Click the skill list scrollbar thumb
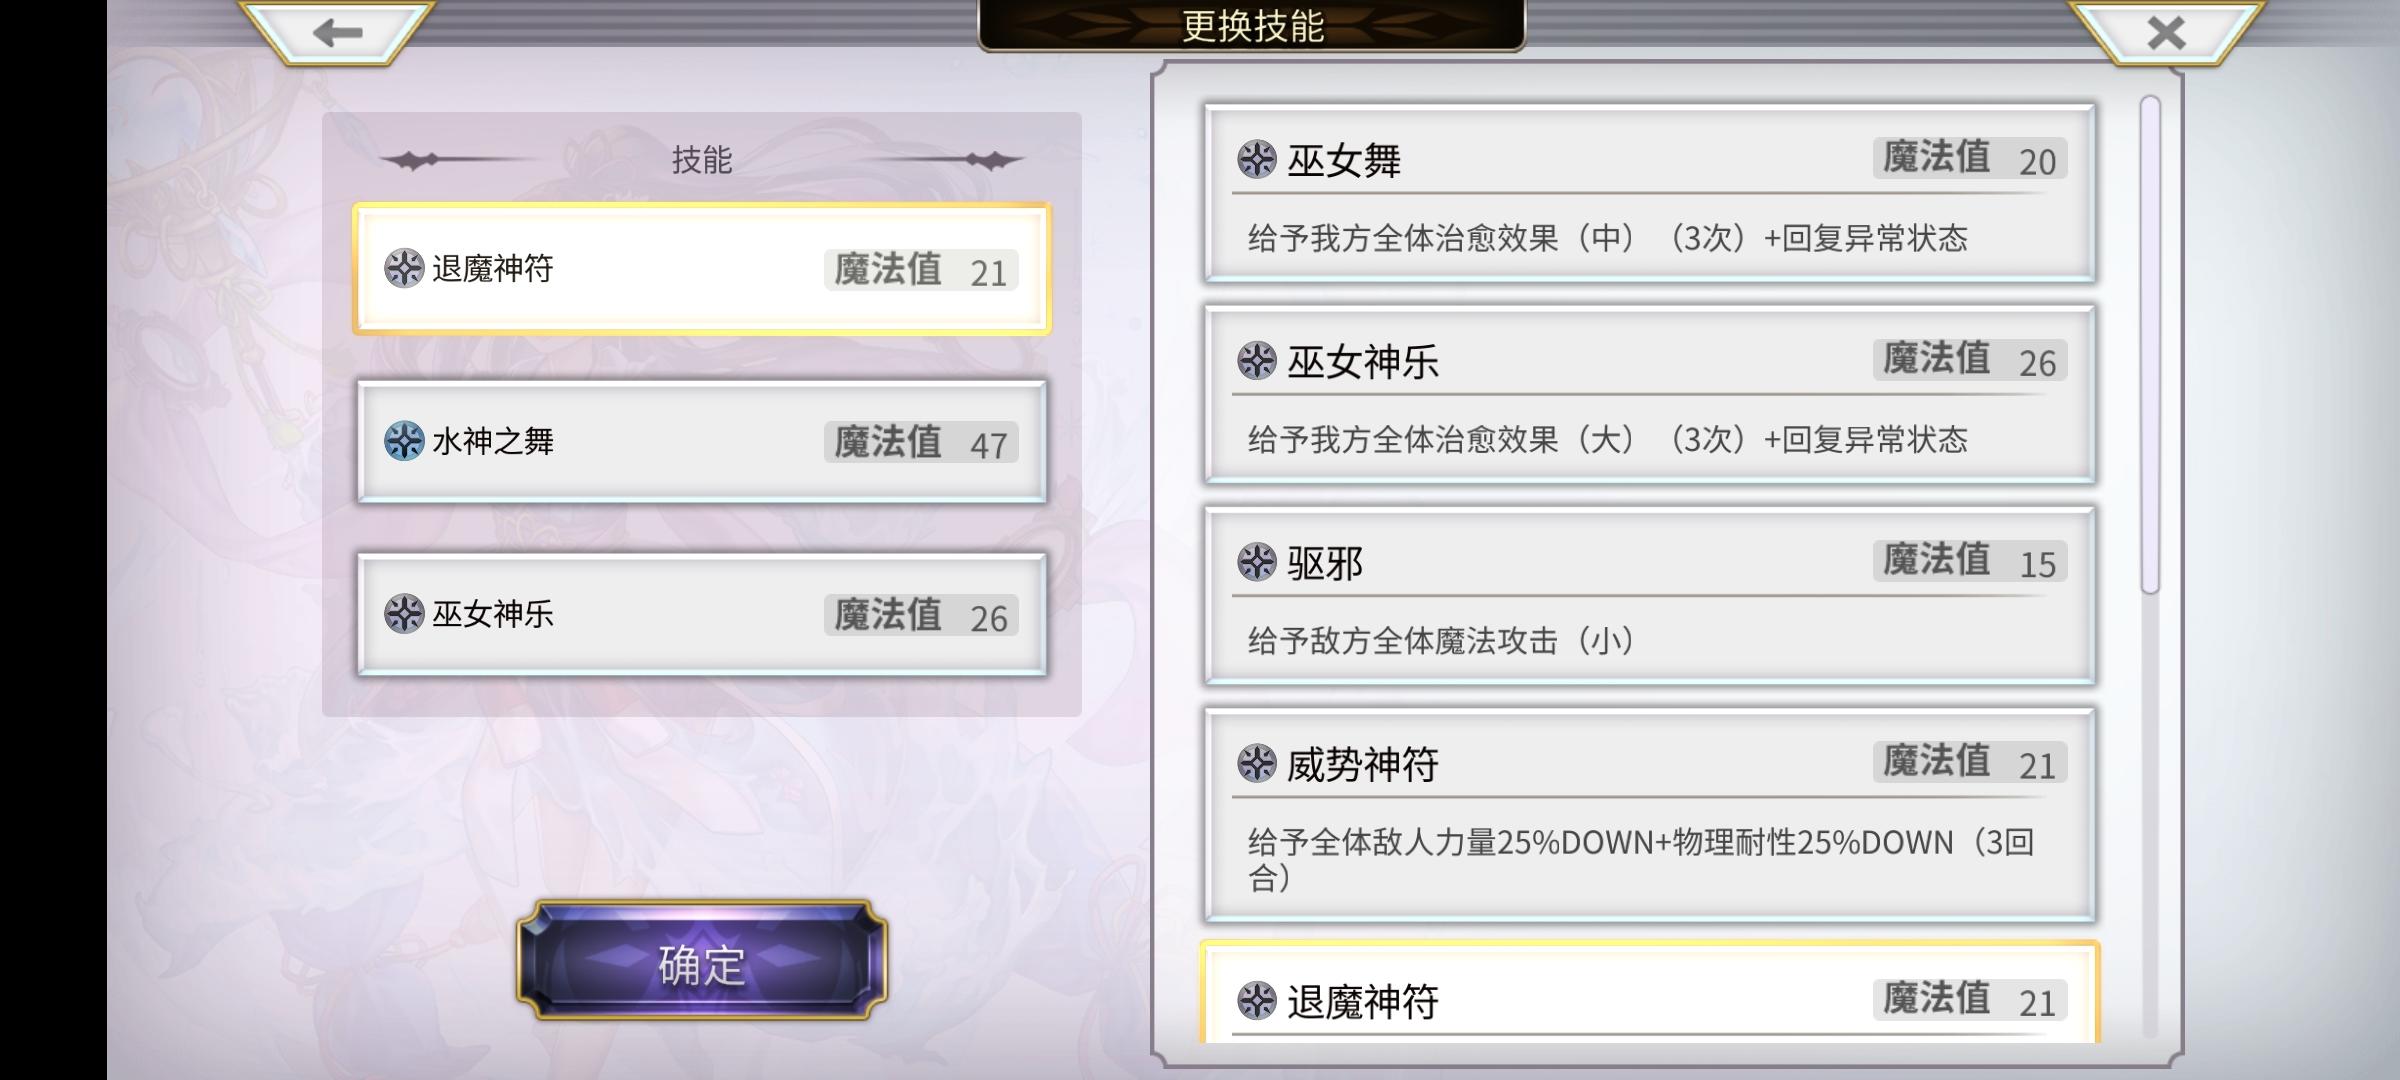The width and height of the screenshot is (2400, 1080). pyautogui.click(x=2150, y=344)
